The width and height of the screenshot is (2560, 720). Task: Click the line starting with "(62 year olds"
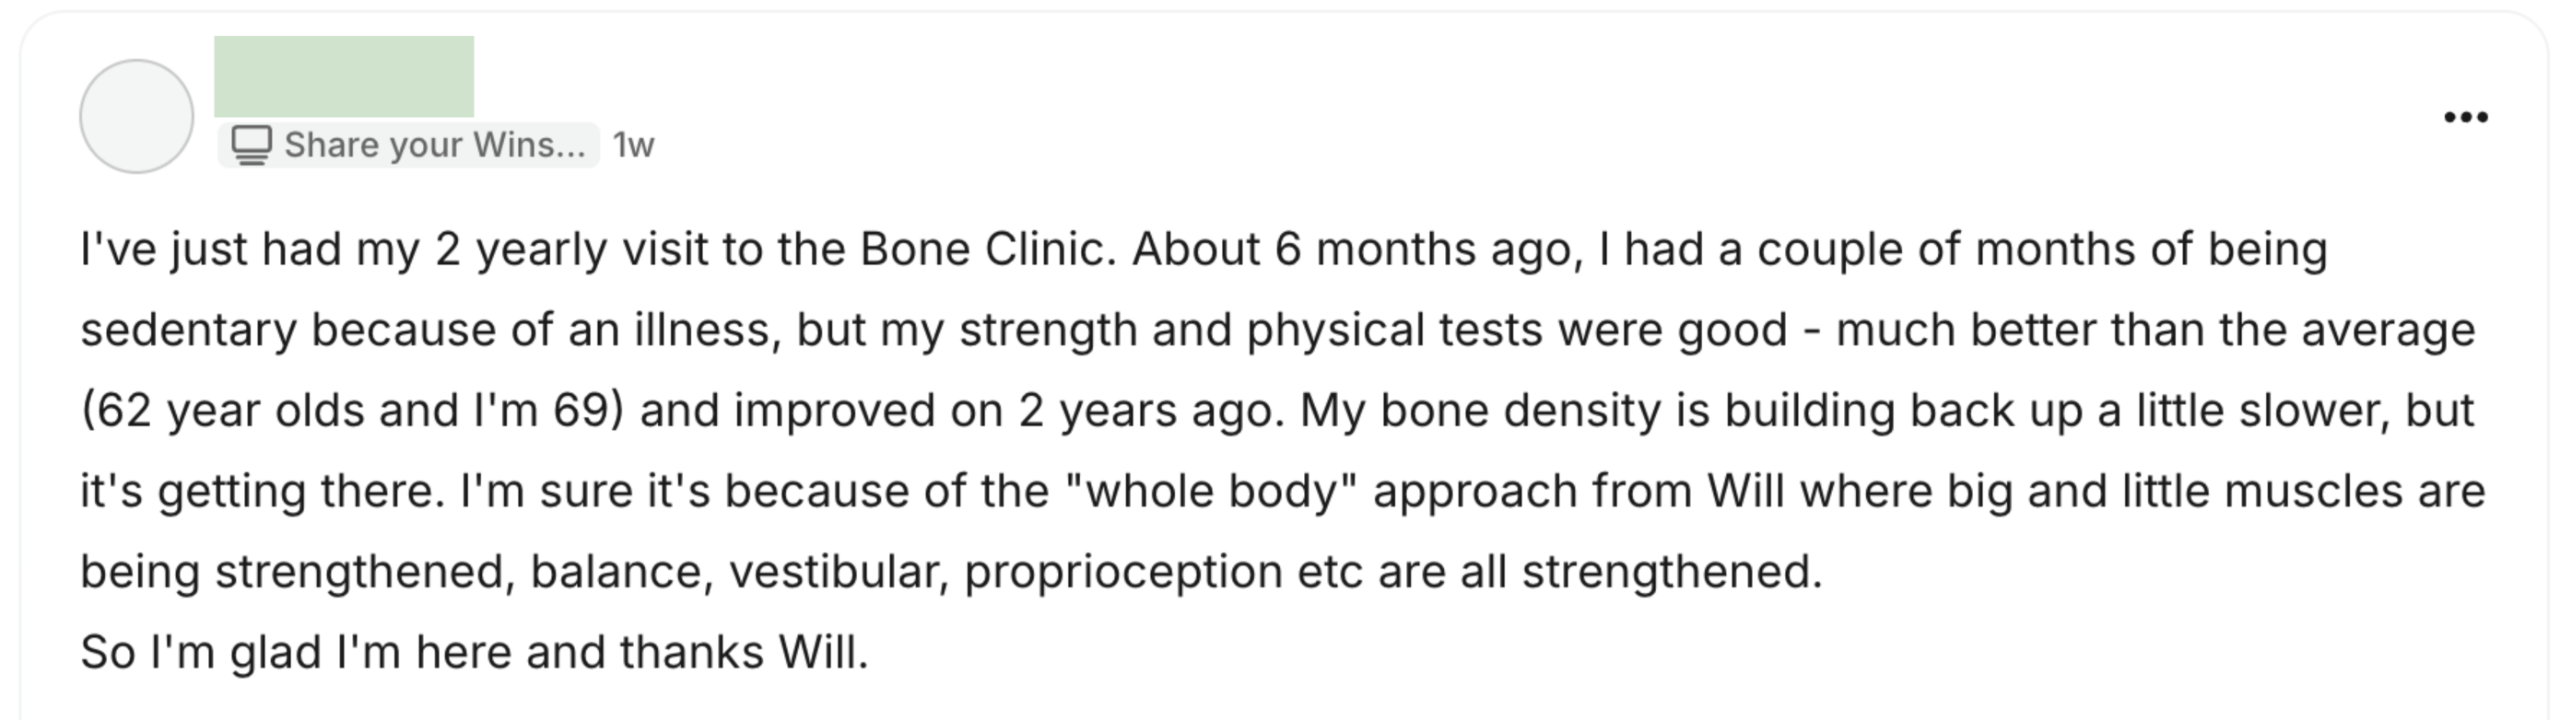pyautogui.click(x=1276, y=411)
